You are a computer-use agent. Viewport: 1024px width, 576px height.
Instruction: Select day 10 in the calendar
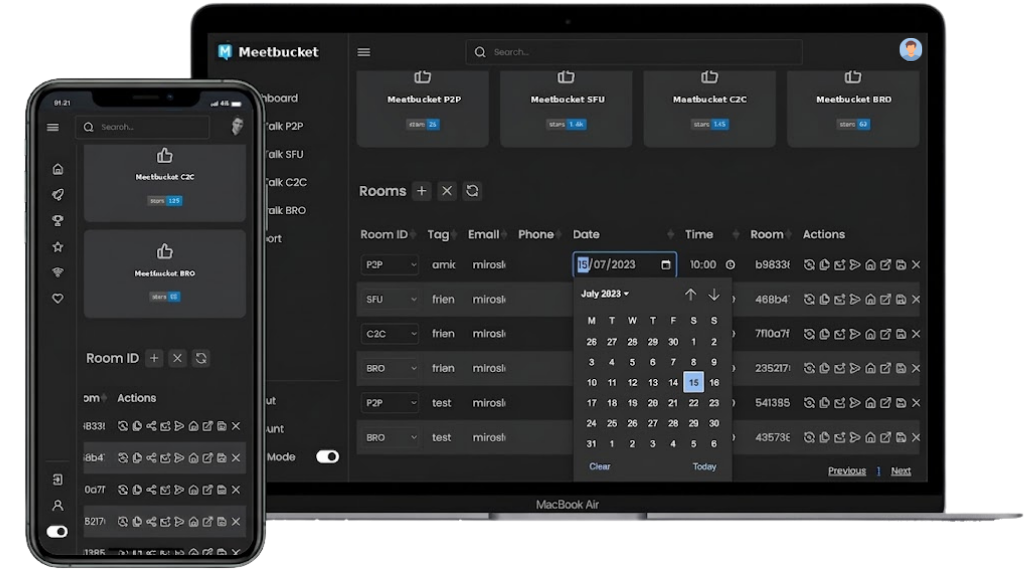[592, 383]
